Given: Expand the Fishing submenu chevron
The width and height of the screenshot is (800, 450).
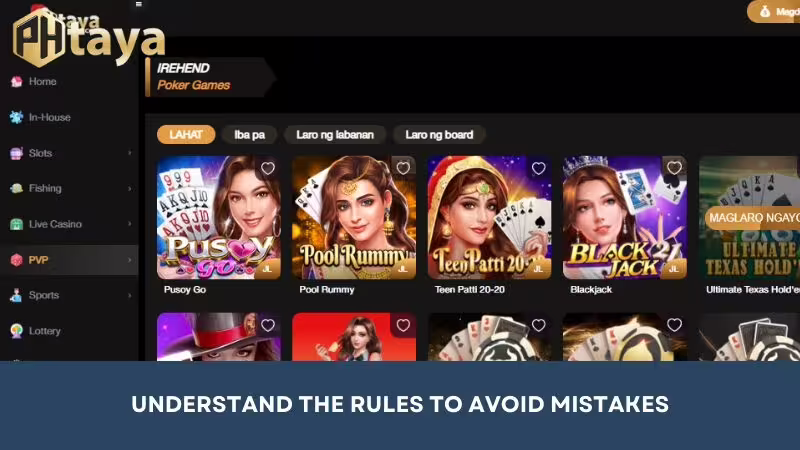Looking at the screenshot, I should pos(130,188).
